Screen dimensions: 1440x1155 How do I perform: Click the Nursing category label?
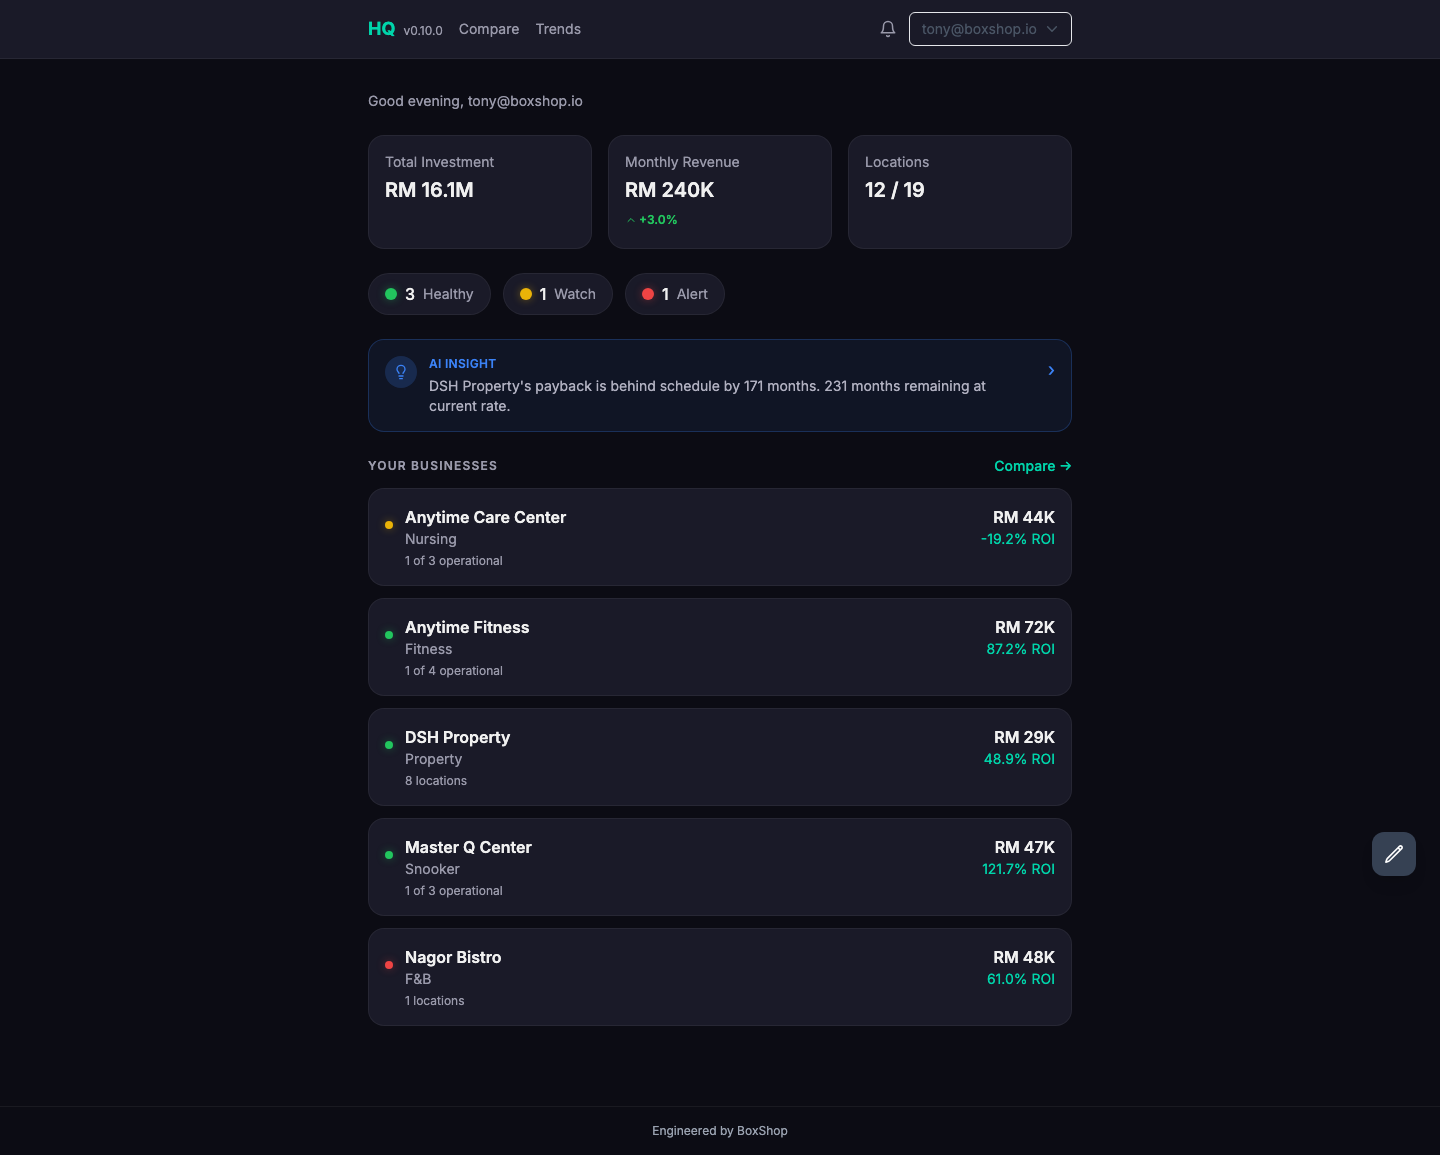click(x=431, y=539)
